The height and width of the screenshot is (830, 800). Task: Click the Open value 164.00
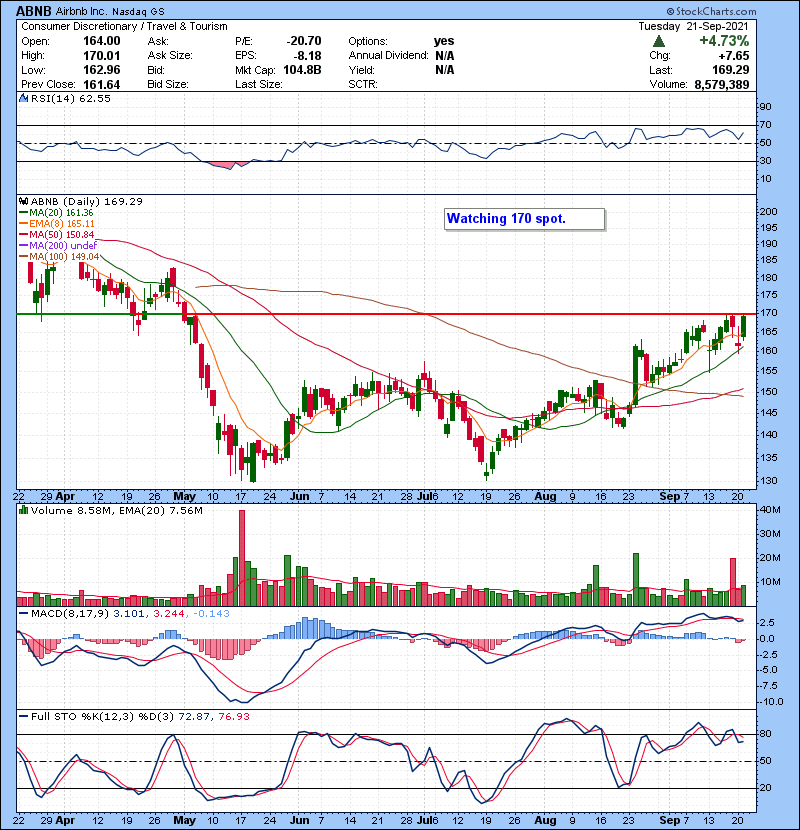pyautogui.click(x=102, y=41)
